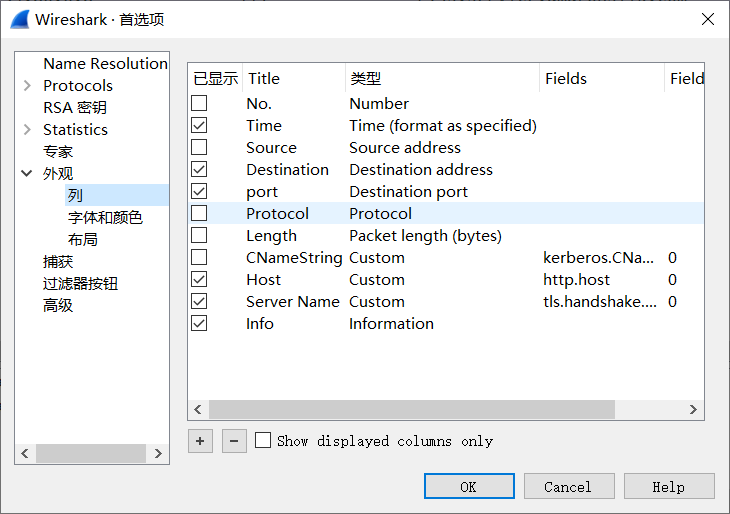Screen dimensions: 730x514
Task: Enable the Protocol column checkbox
Action: coord(199,213)
